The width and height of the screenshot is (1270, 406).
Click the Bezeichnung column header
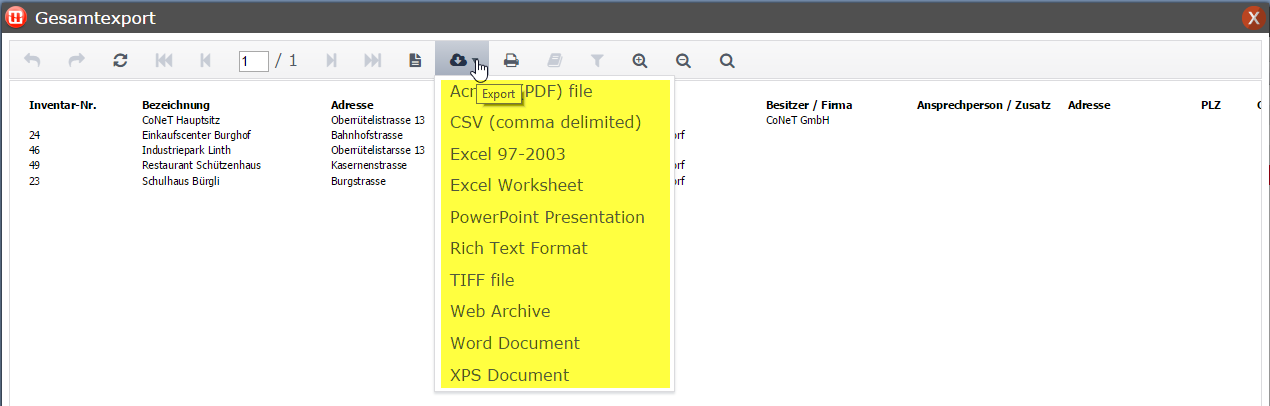click(x=176, y=105)
